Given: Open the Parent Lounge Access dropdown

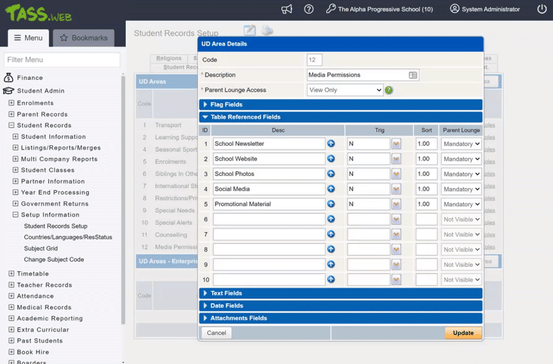Looking at the screenshot, I should click(345, 90).
